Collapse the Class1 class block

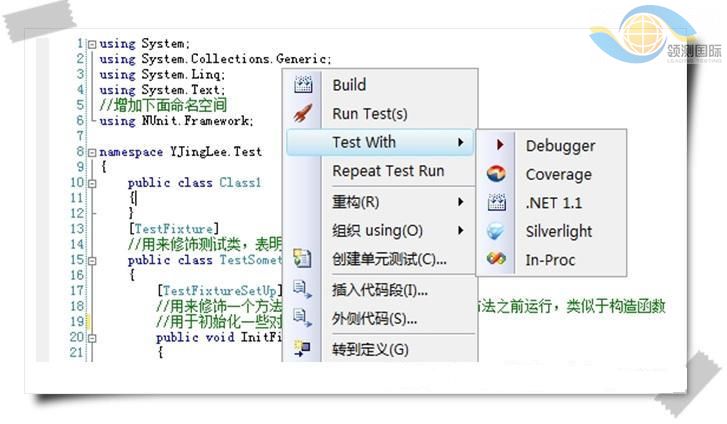point(92,184)
